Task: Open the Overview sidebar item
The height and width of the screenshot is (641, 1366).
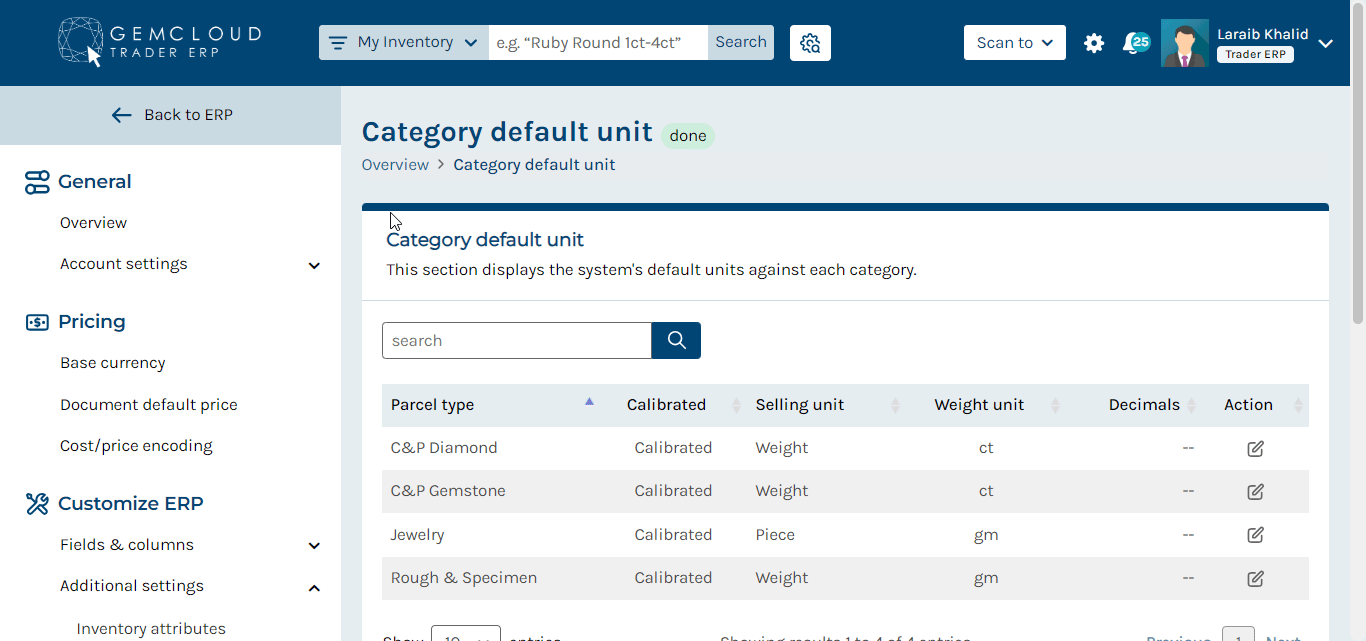Action: pyautogui.click(x=93, y=223)
